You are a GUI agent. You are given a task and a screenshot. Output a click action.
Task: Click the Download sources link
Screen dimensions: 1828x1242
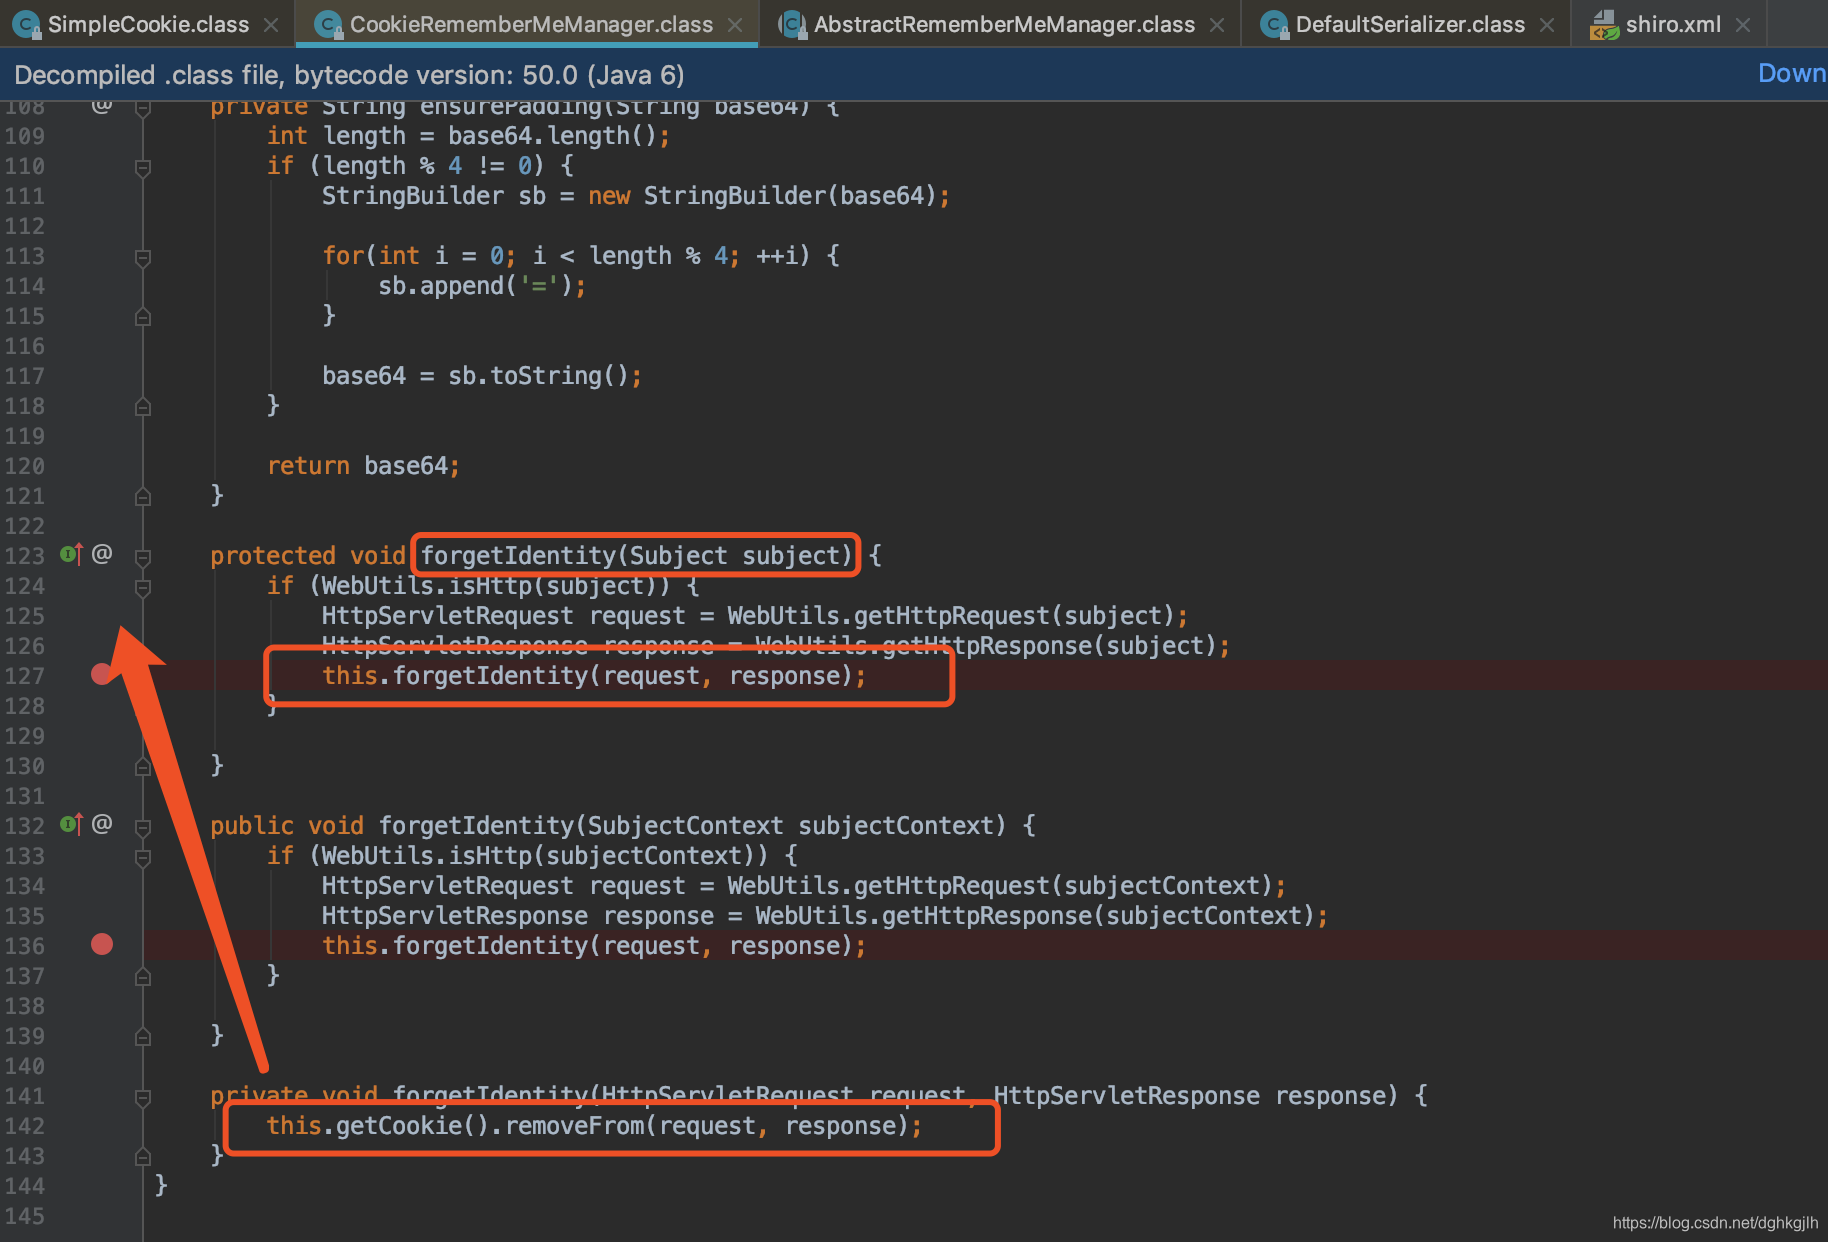1792,73
